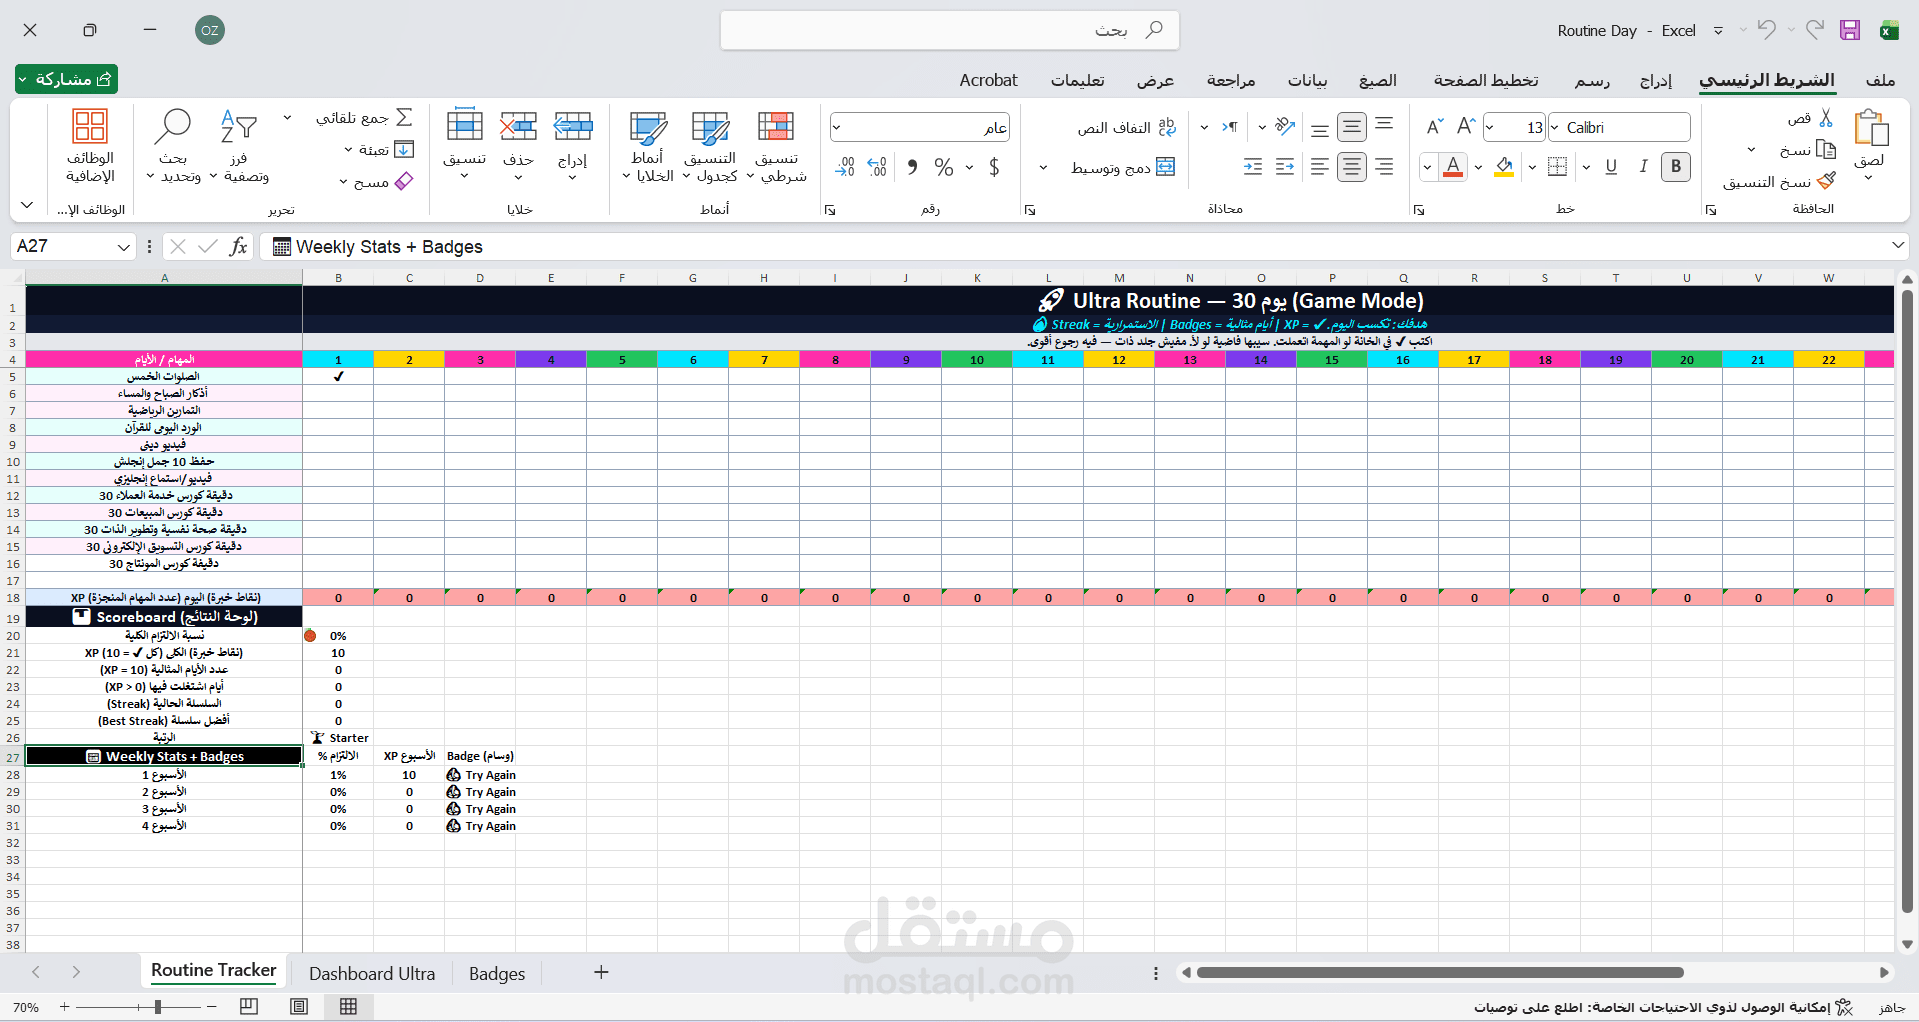Click the Add-ins icon
This screenshot has width=1919, height=1022.
pyautogui.click(x=90, y=126)
